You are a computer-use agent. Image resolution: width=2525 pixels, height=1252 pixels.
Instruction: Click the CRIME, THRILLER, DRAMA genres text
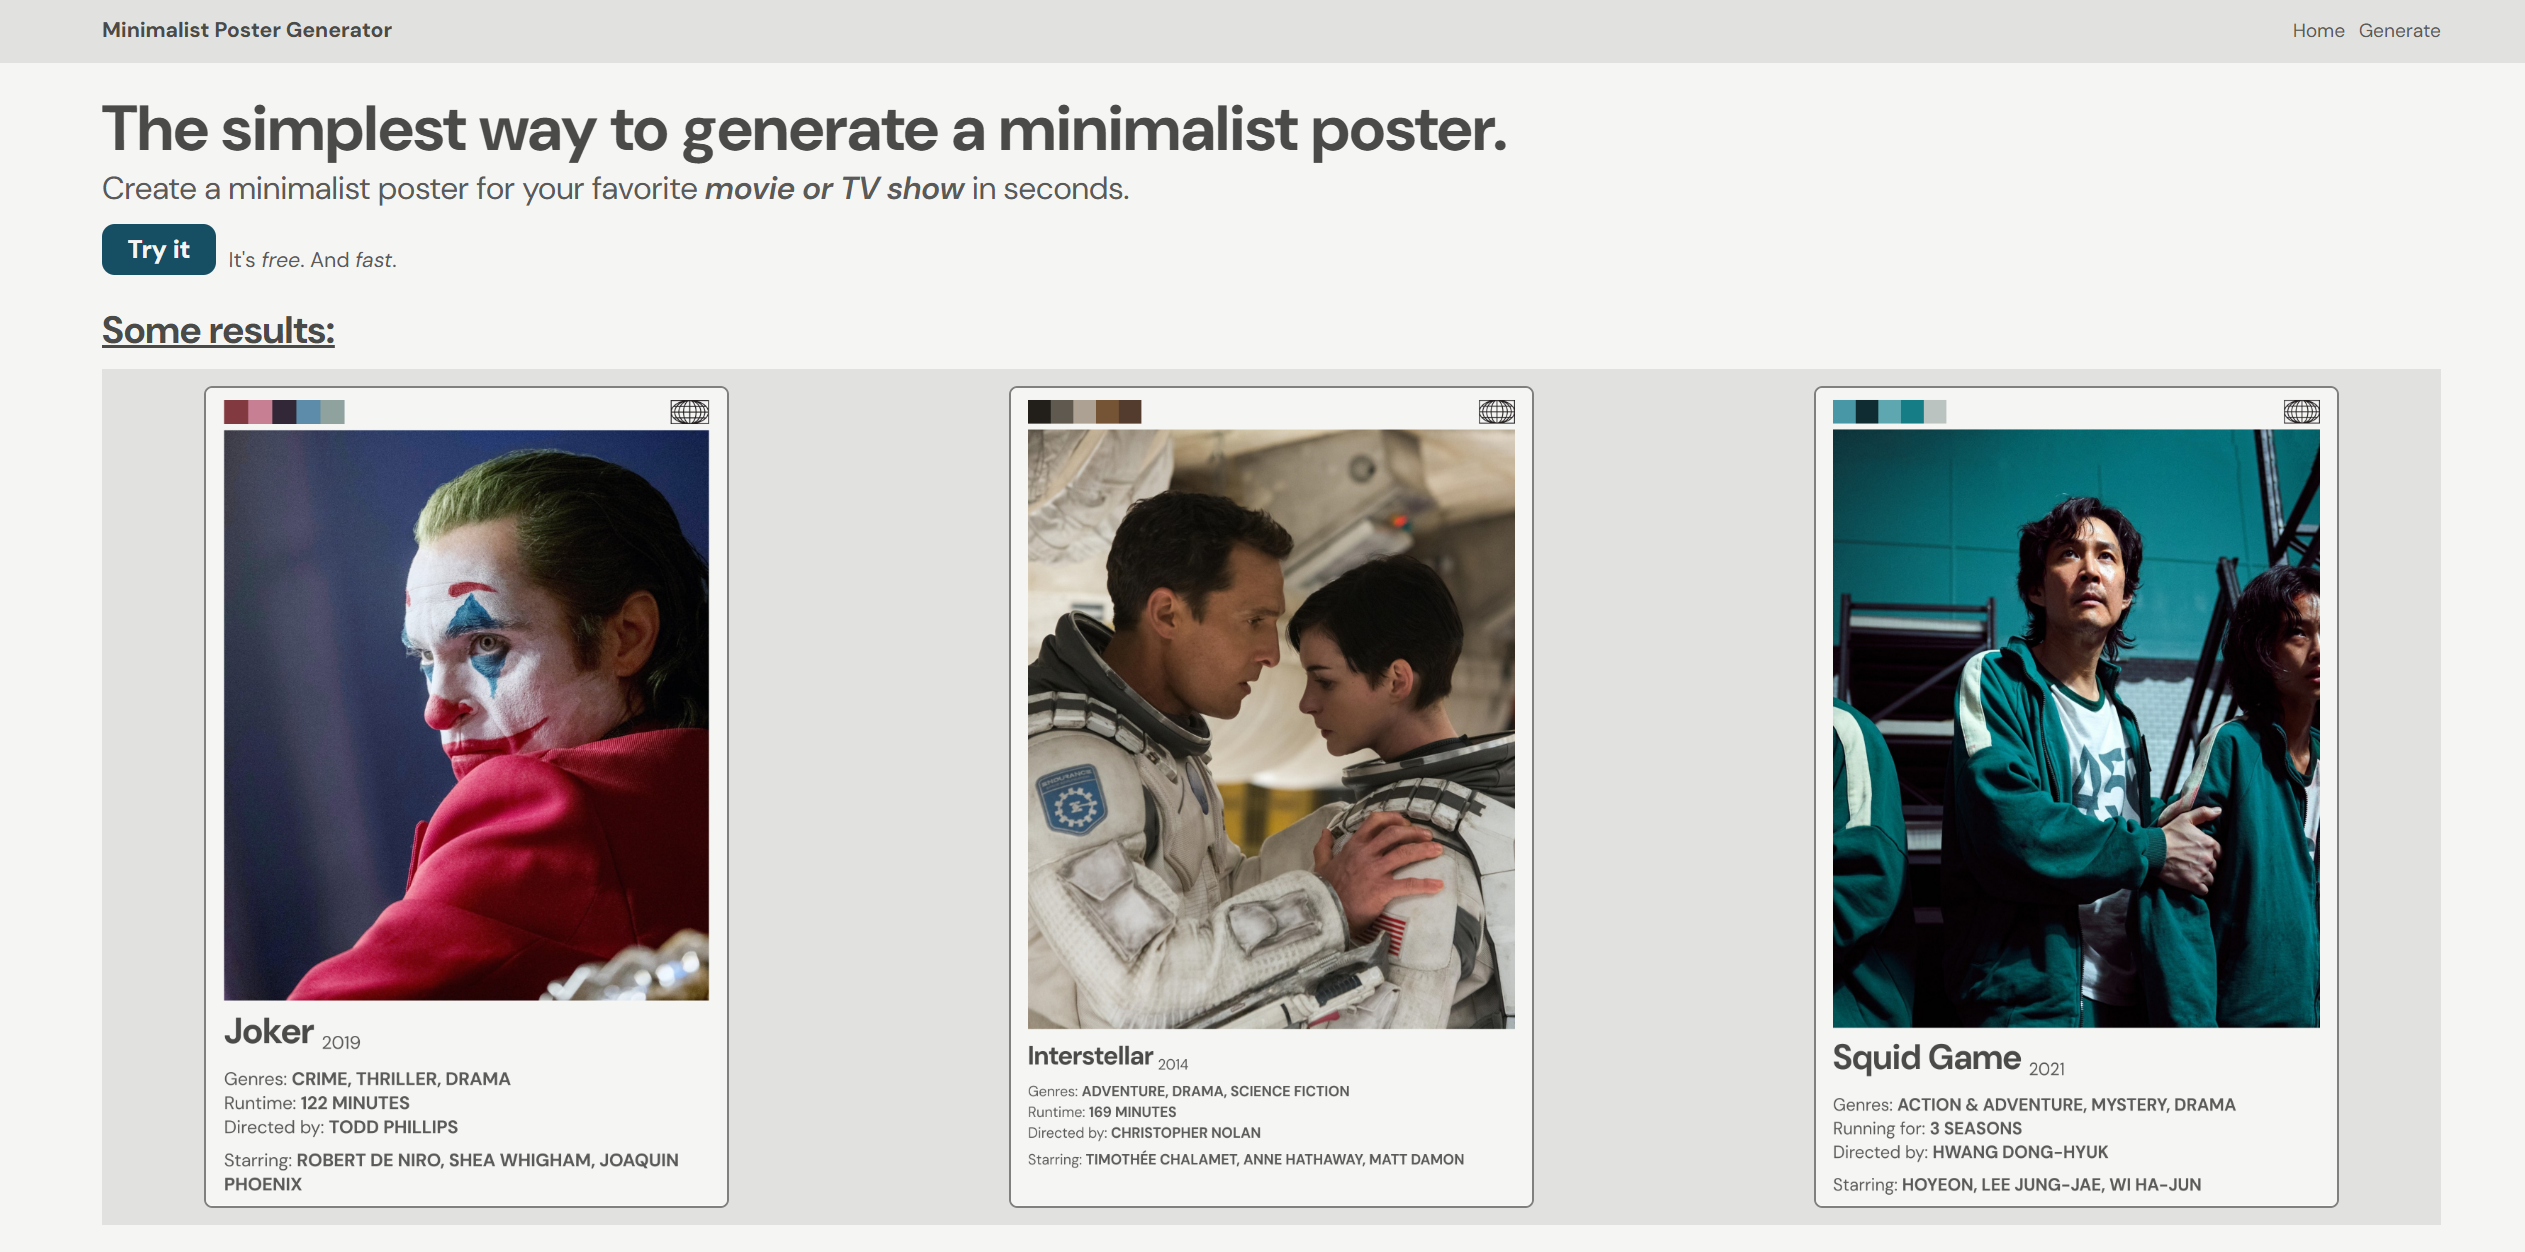401,1079
